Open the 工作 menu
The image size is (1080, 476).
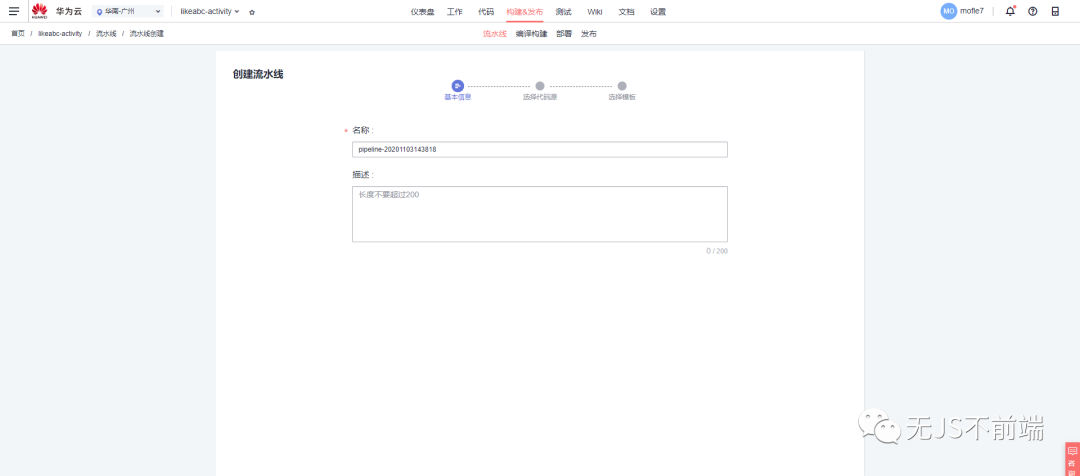tap(455, 12)
